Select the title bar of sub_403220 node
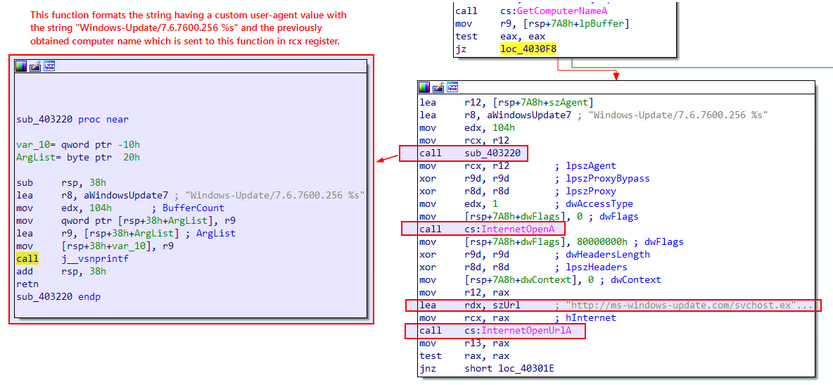833x385 pixels. [x=190, y=66]
